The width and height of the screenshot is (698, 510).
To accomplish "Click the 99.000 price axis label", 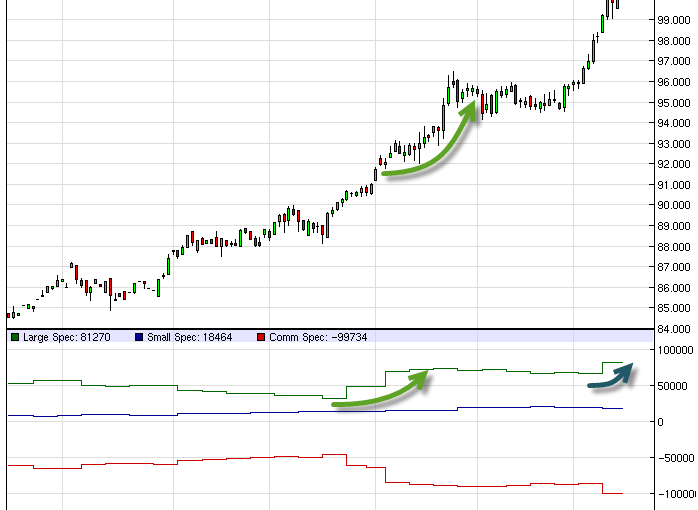I will [x=674, y=20].
